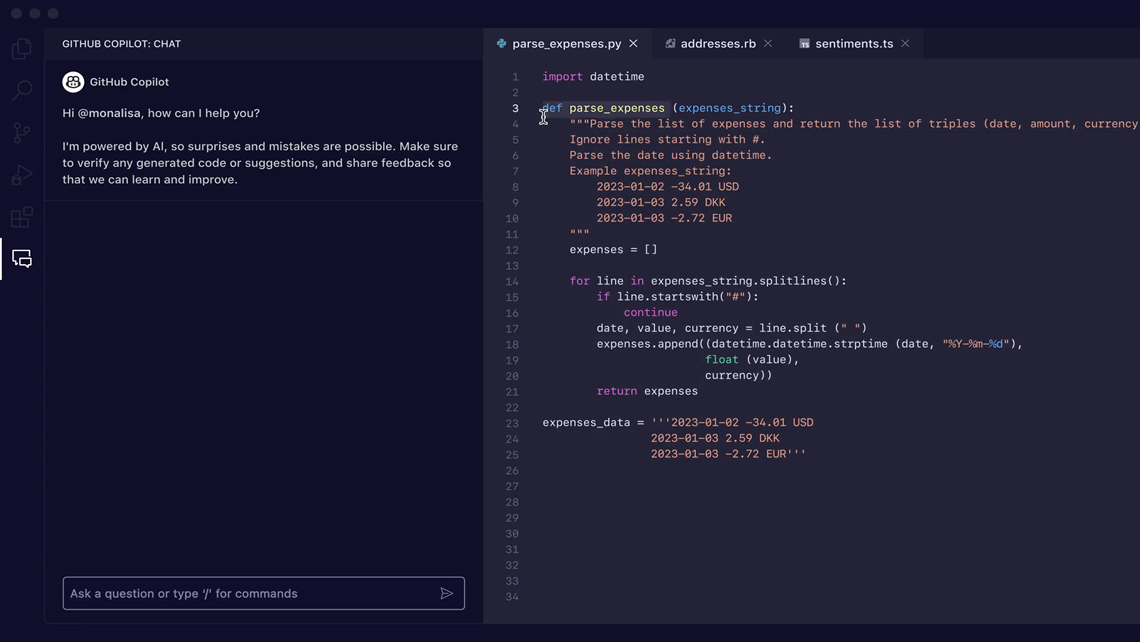
Task: Click 'Ignore lines starting with #.' docstring line
Action: pos(667,140)
